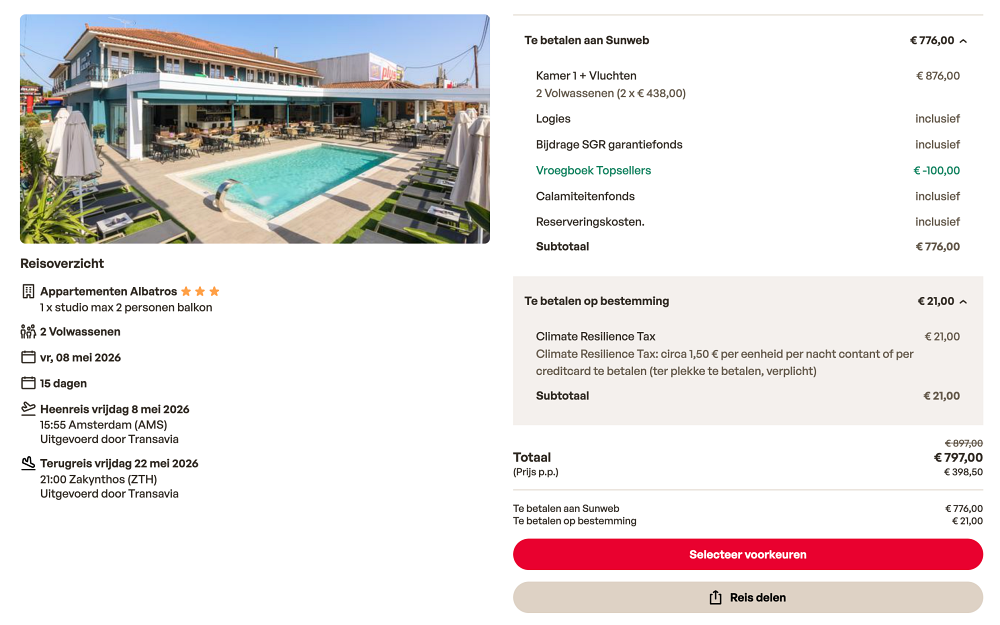Click the Heenreis vrijdag 8 mei 2026 heading
The image size is (1000, 625).
click(115, 409)
